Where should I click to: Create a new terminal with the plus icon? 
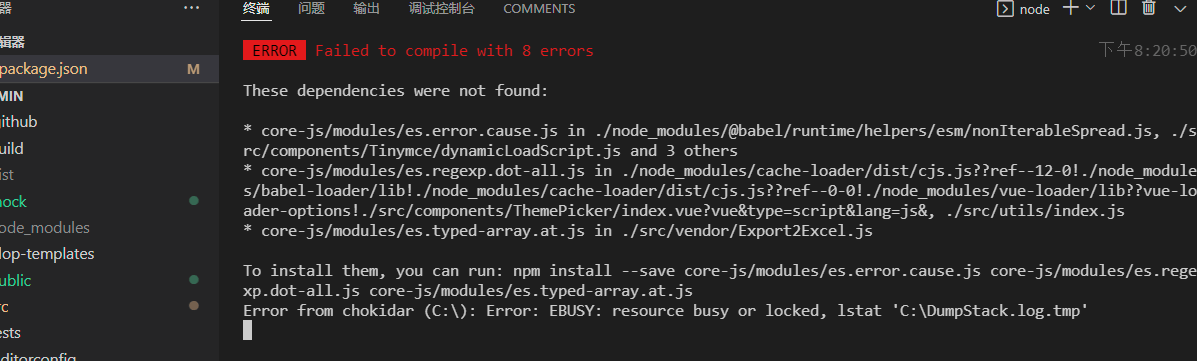[x=1070, y=8]
